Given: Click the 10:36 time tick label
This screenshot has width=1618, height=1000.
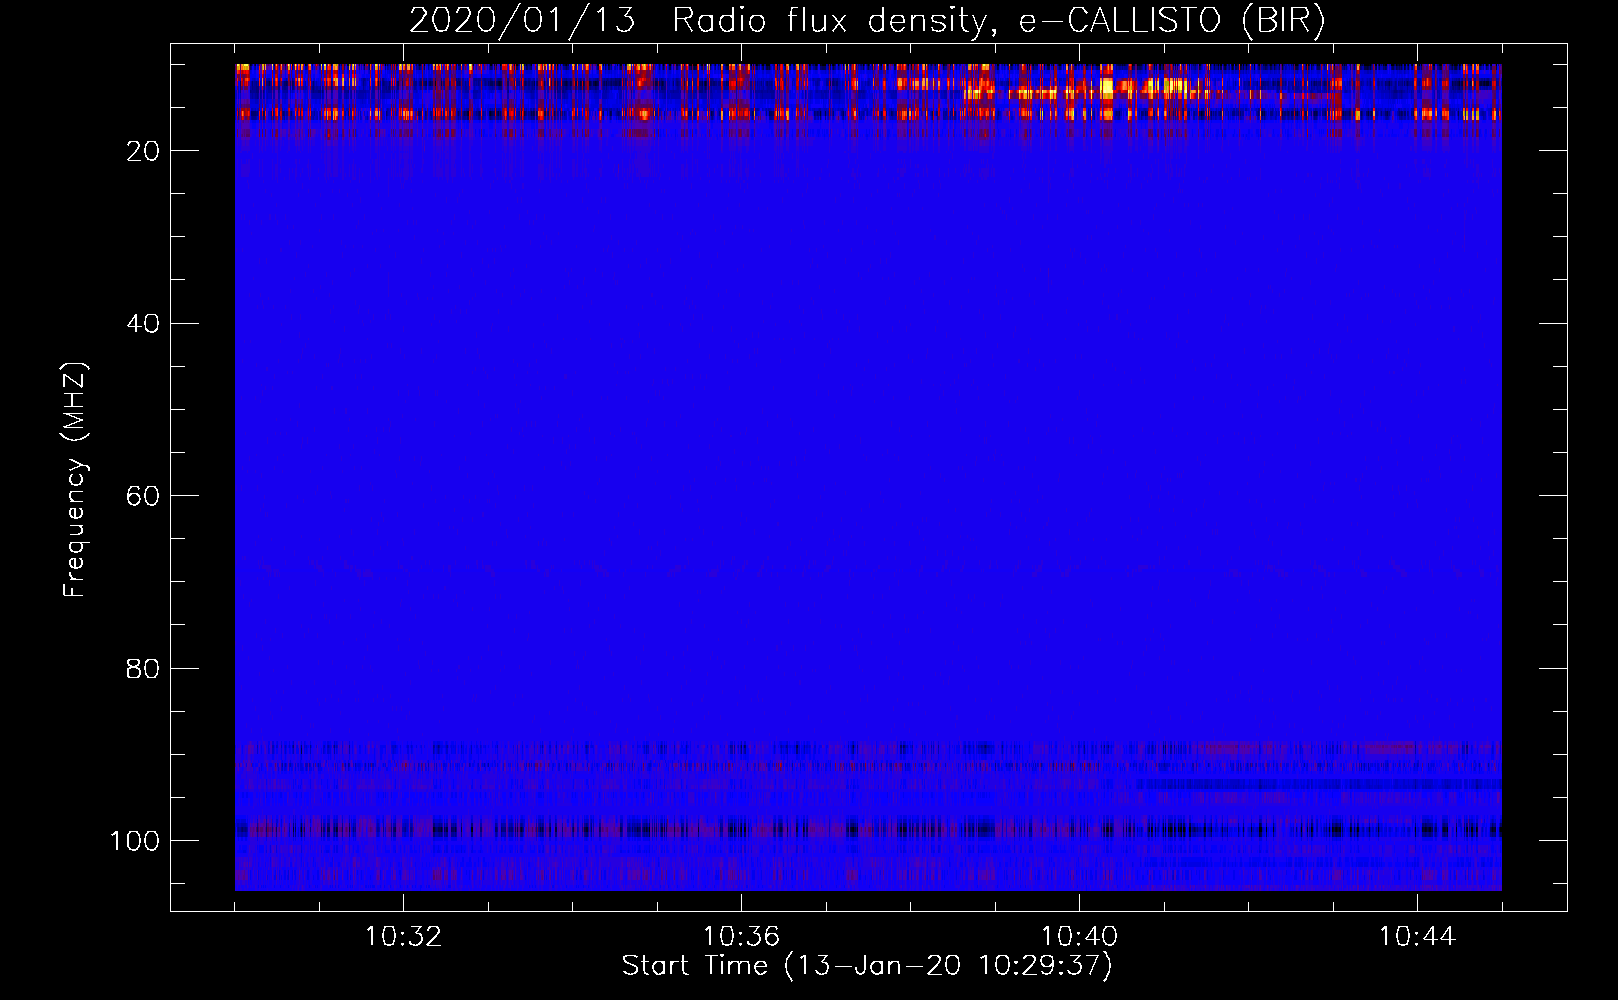Looking at the screenshot, I should pos(741,937).
